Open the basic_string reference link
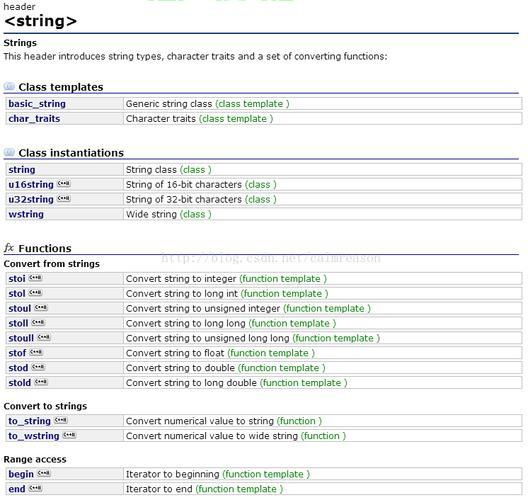Image resolution: width=528 pixels, height=500 pixels. (37, 104)
